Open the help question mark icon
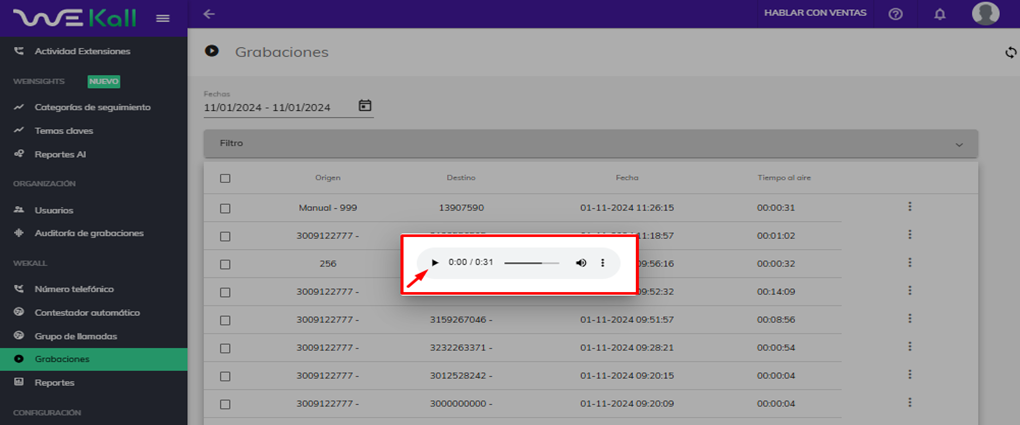The height and width of the screenshot is (425, 1020). [896, 14]
